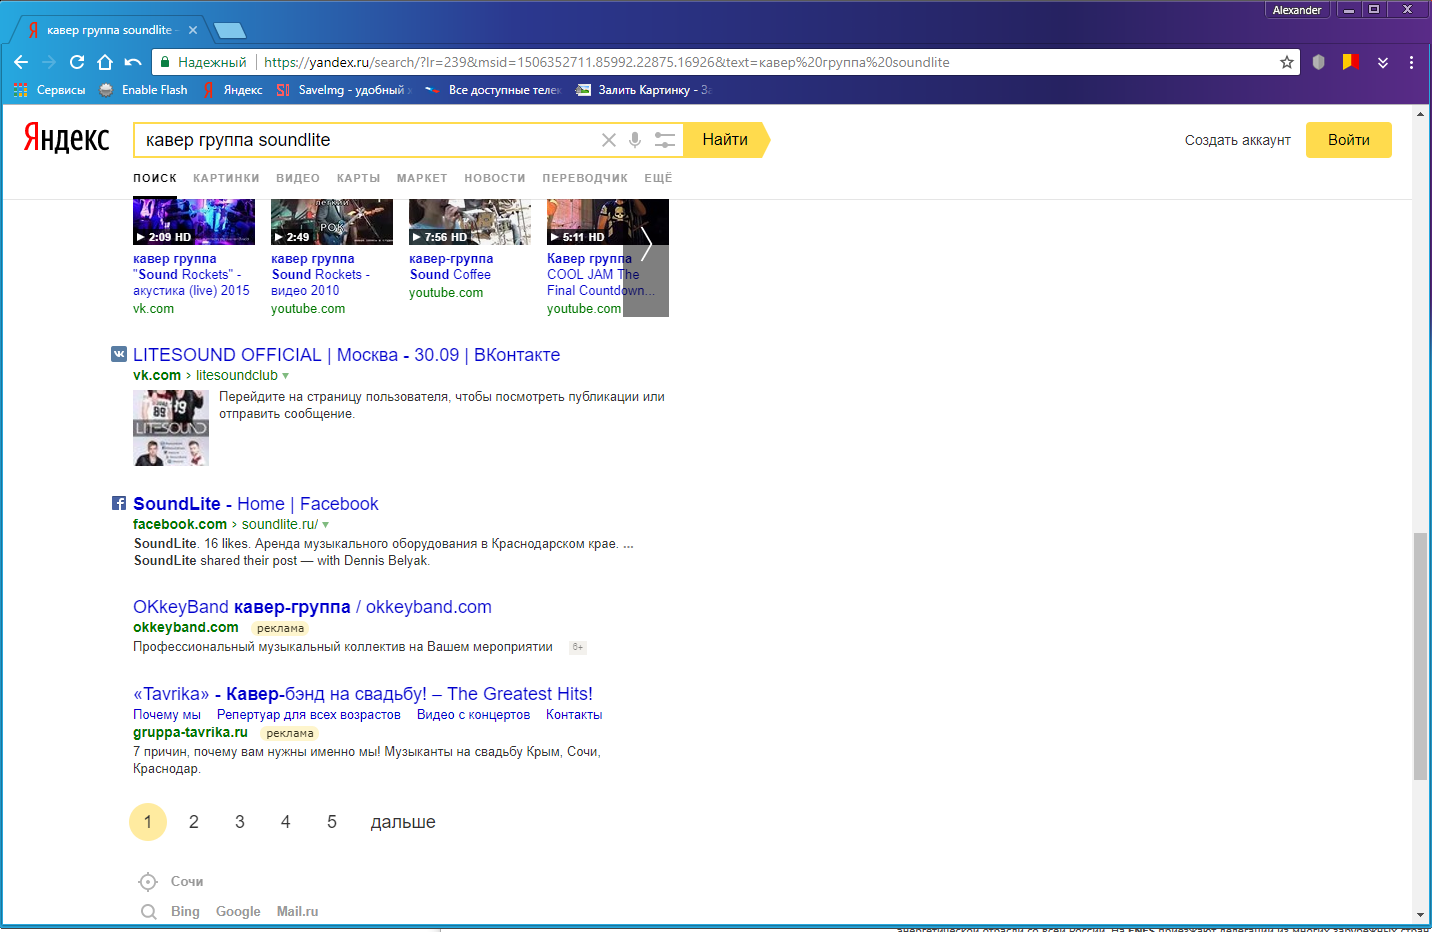
Task: Click the Сочи region link
Action: coord(187,881)
